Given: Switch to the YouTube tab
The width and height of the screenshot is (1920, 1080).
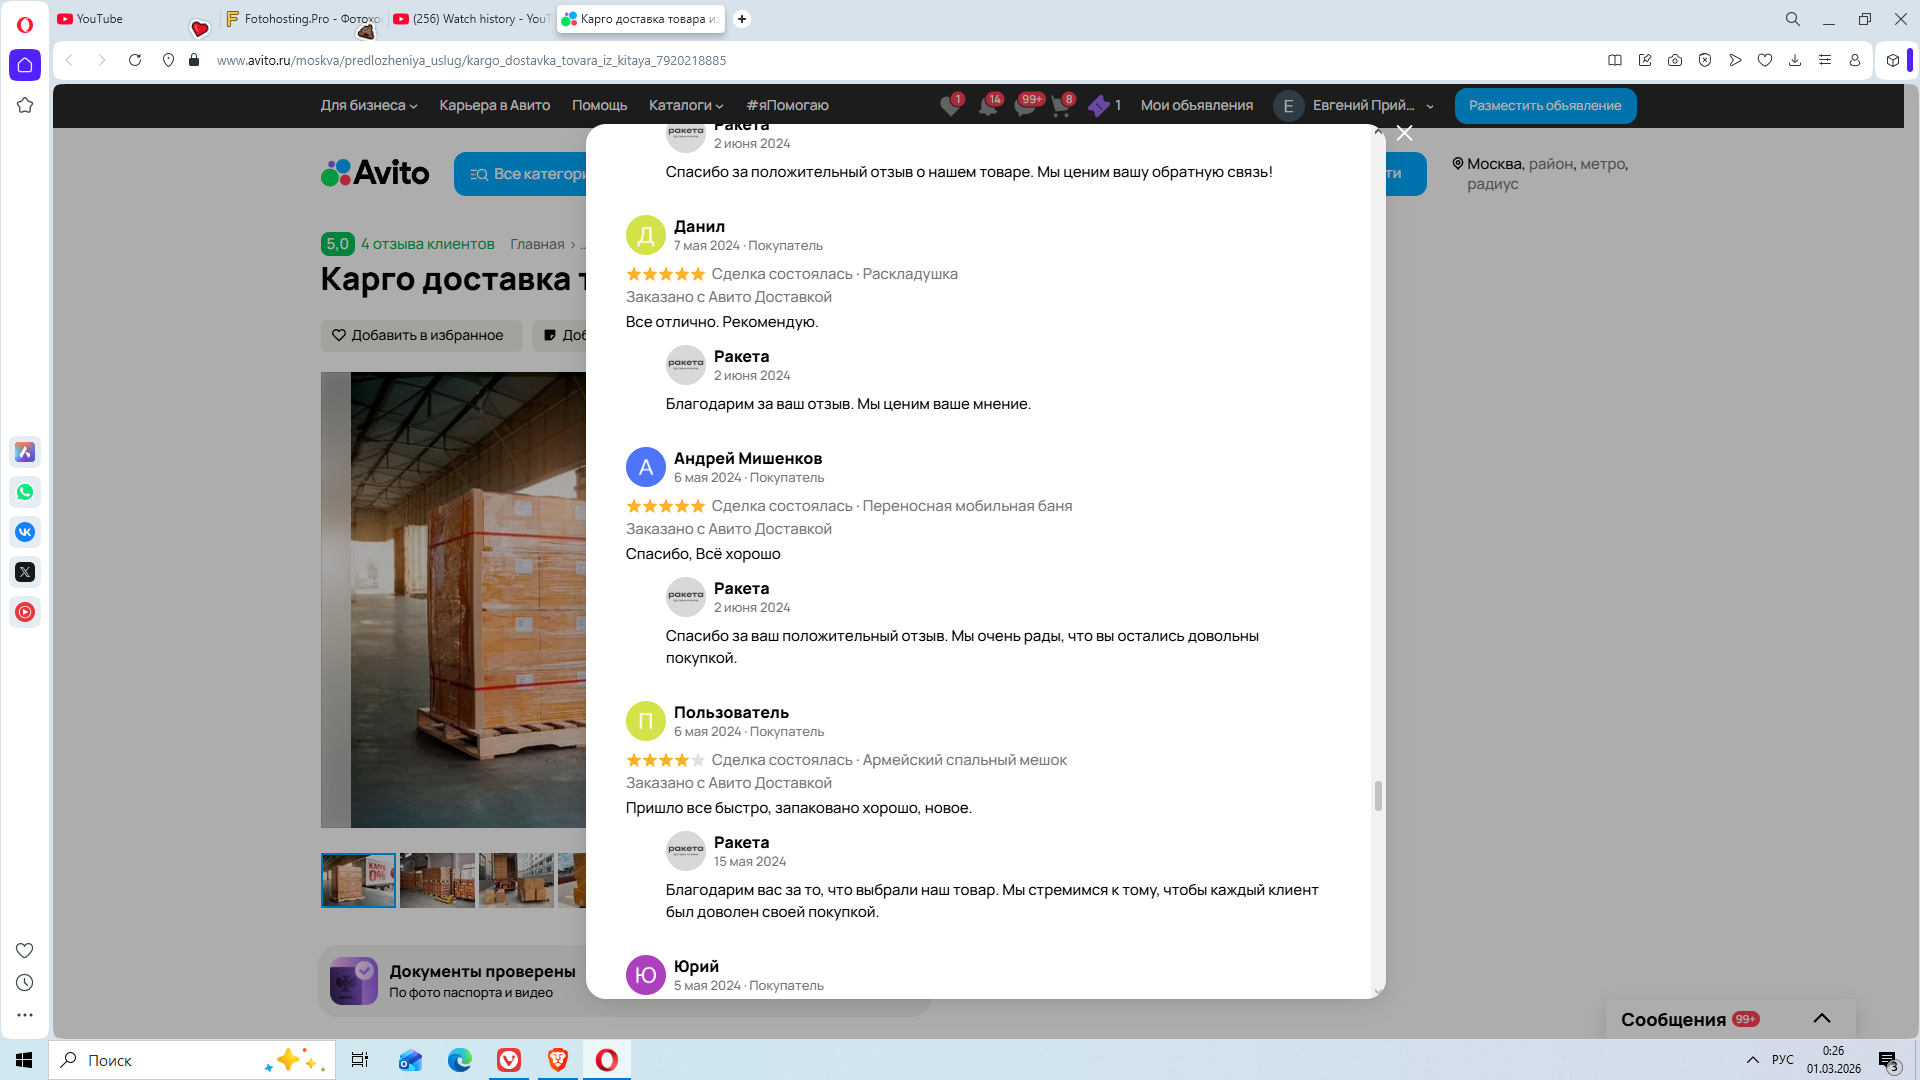Looking at the screenshot, I should point(100,19).
